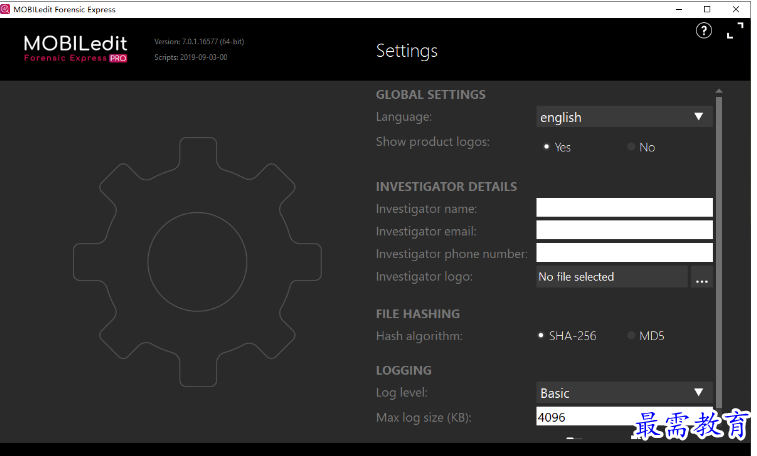The height and width of the screenshot is (456, 757).
Task: Choose SHA-256 hash algorithm
Action: [x=567, y=336]
